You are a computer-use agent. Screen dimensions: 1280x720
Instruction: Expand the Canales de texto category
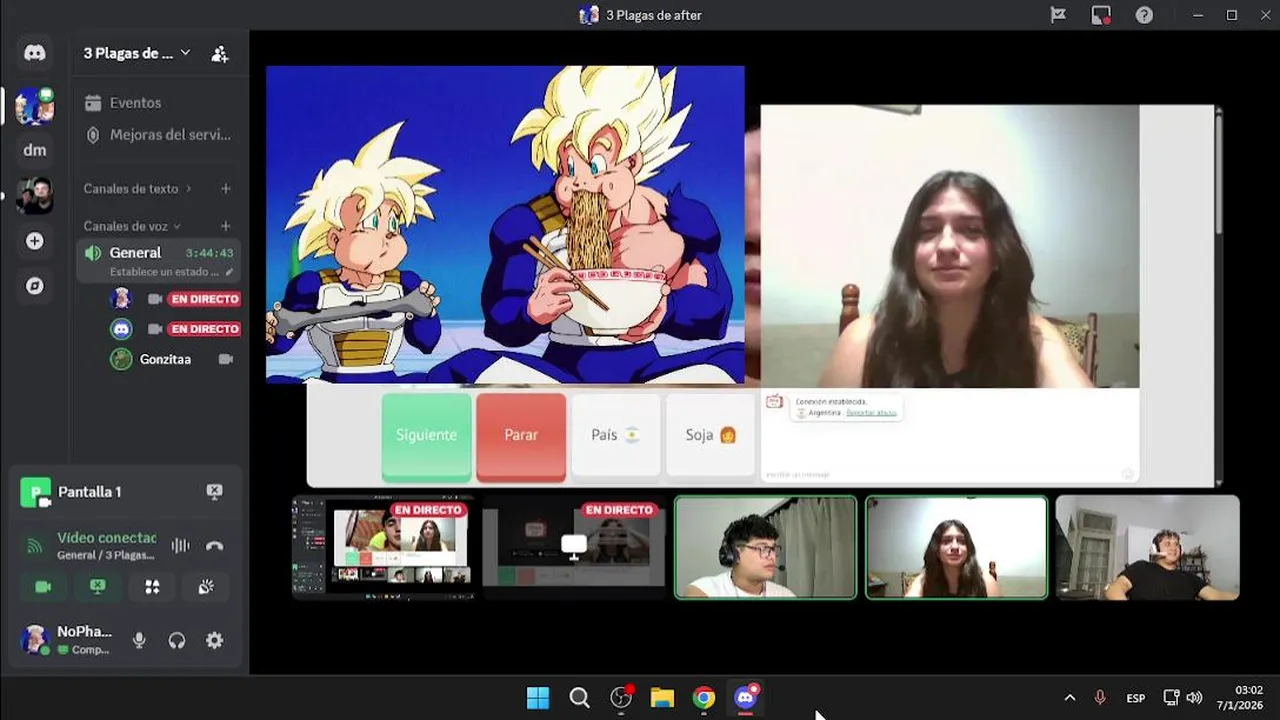click(x=138, y=188)
